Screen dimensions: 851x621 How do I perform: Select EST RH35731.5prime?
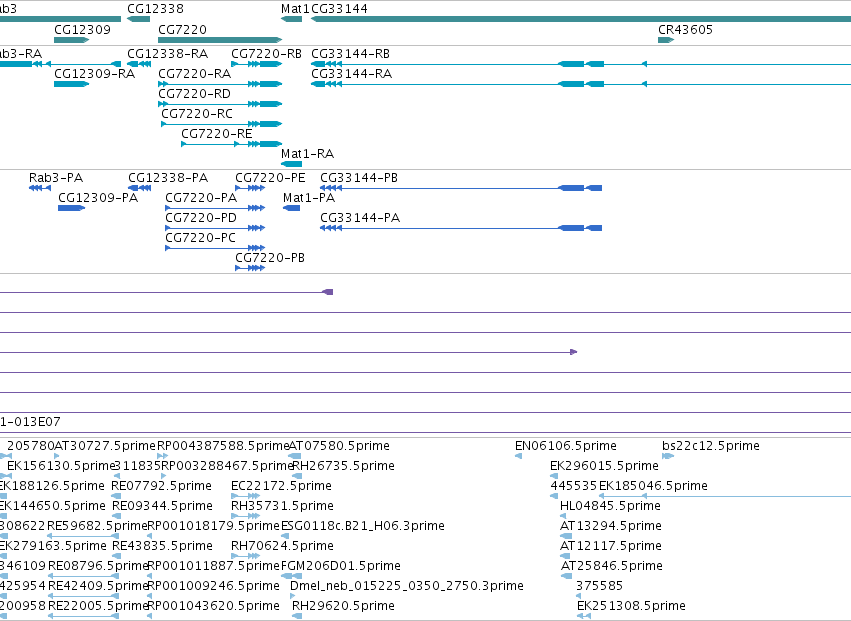tap(283, 506)
